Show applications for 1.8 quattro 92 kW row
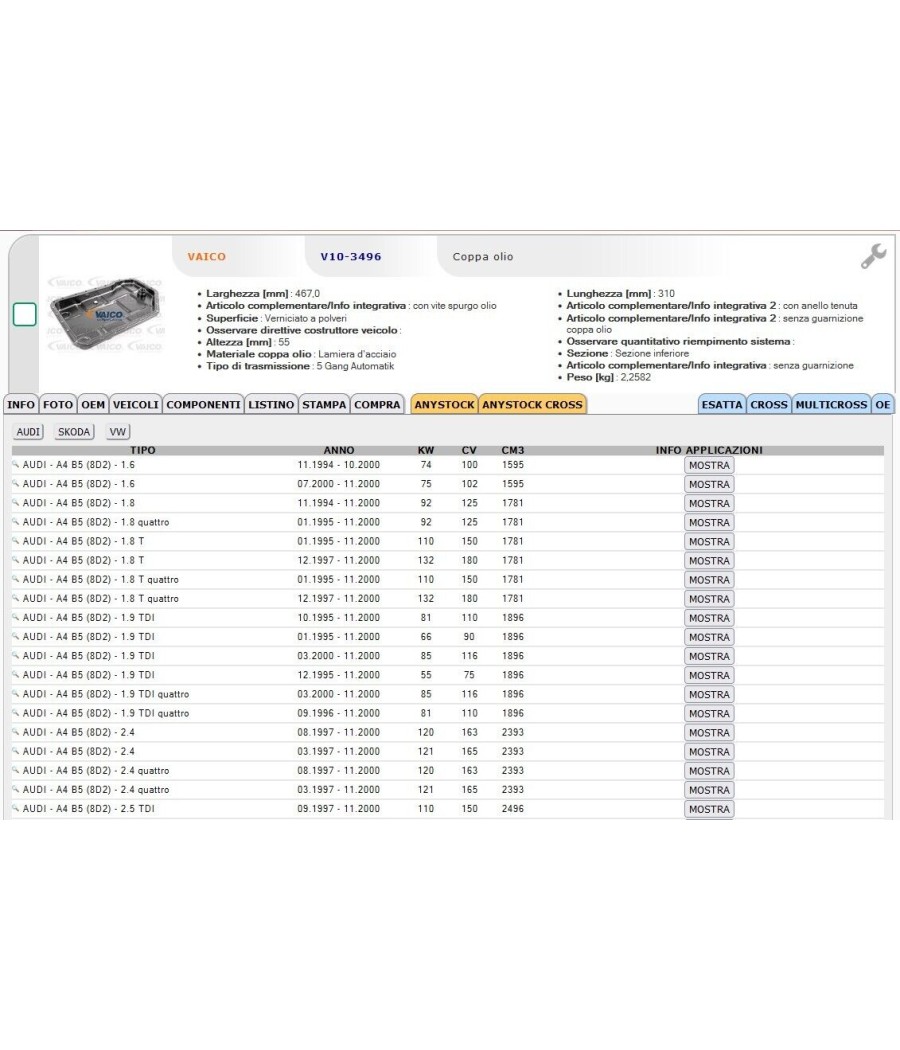Image resolution: width=900 pixels, height=1050 pixels. tap(709, 522)
